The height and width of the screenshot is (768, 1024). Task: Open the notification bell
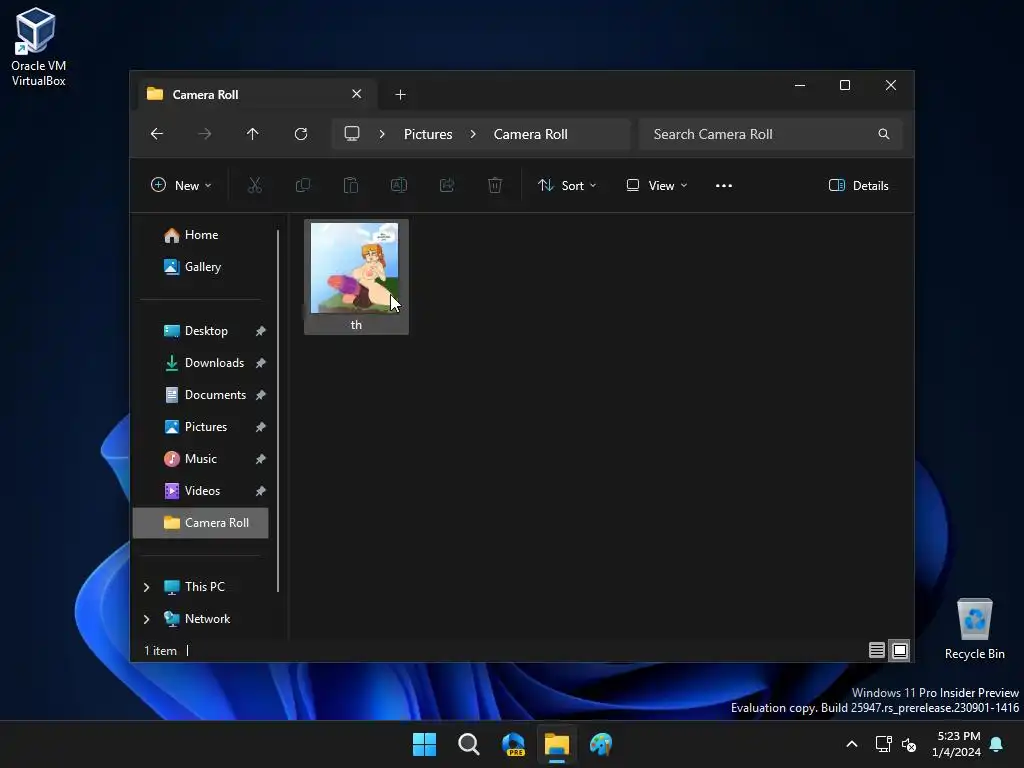click(997, 744)
